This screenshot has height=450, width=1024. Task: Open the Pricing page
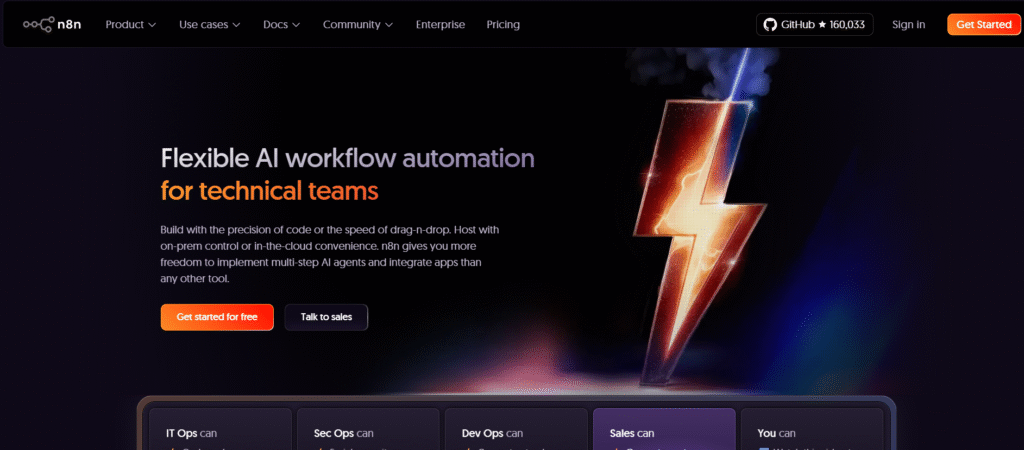point(503,24)
